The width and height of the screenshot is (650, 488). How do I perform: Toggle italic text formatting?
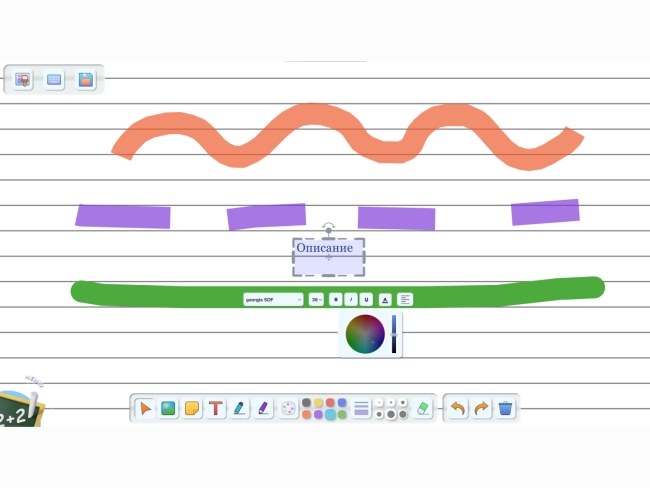click(350, 299)
